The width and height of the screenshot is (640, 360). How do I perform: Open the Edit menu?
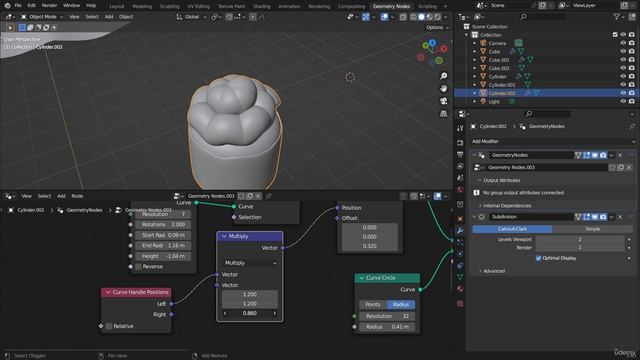pyautogui.click(x=31, y=6)
